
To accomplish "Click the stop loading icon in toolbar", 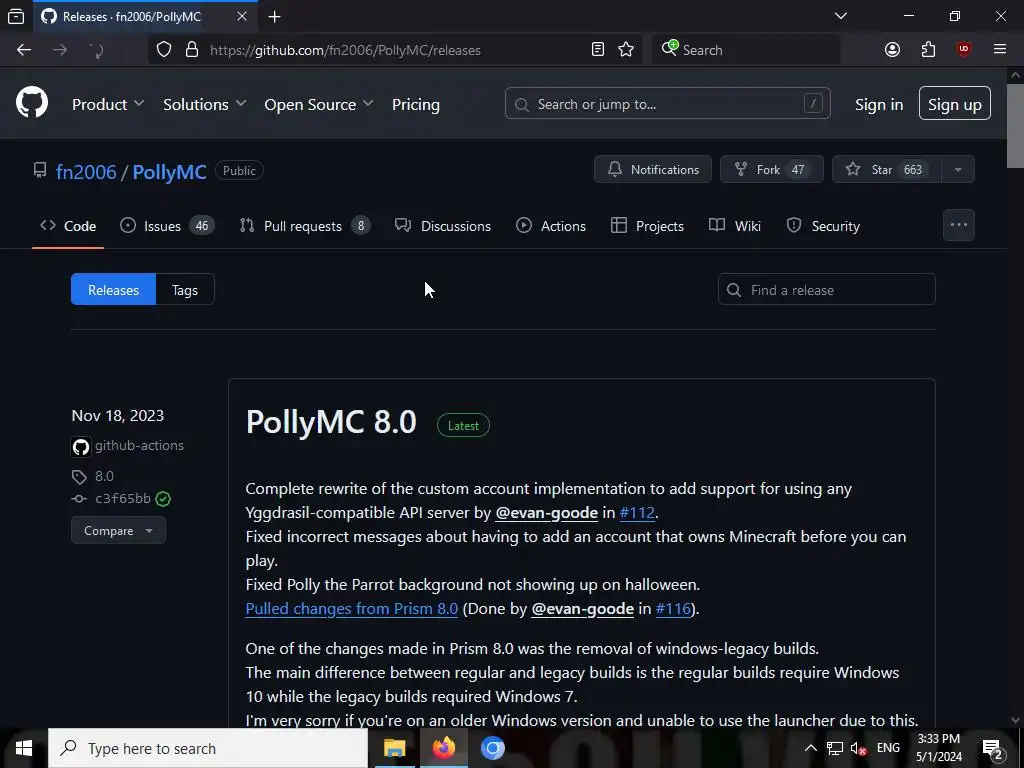I will (96, 50).
